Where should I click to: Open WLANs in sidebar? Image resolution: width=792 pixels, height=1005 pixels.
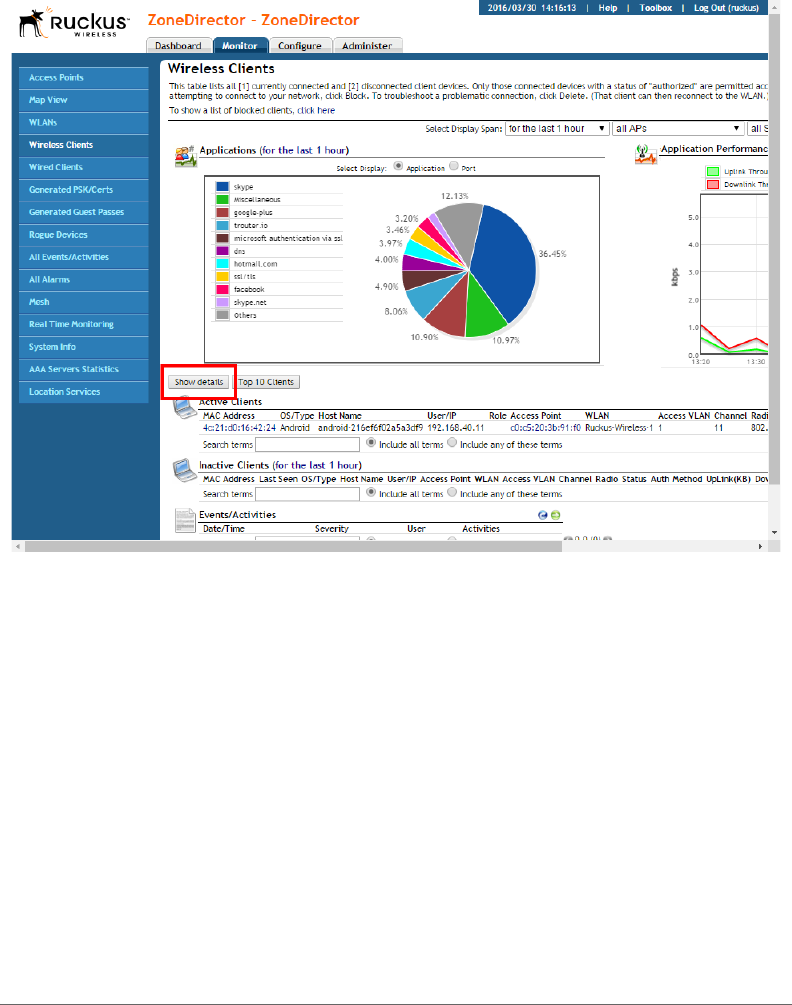coord(84,122)
